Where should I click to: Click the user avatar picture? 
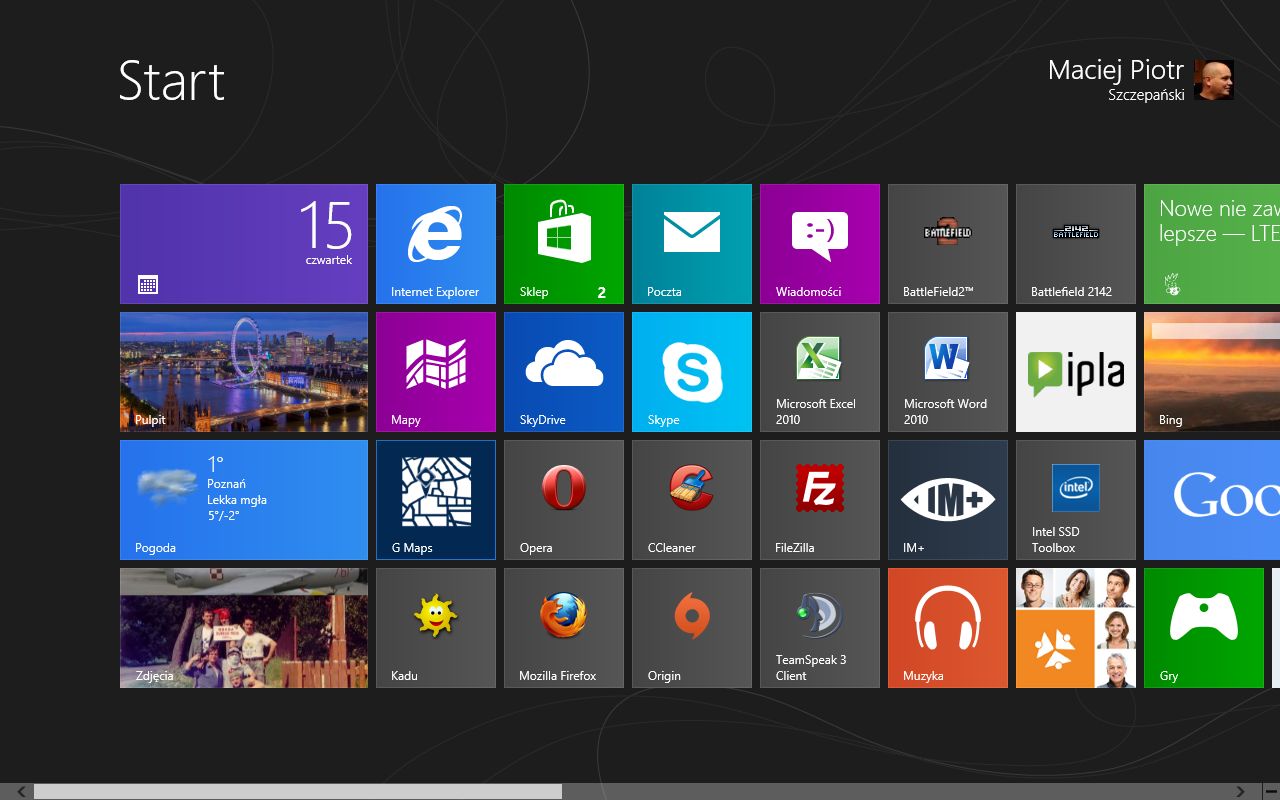coord(1214,79)
